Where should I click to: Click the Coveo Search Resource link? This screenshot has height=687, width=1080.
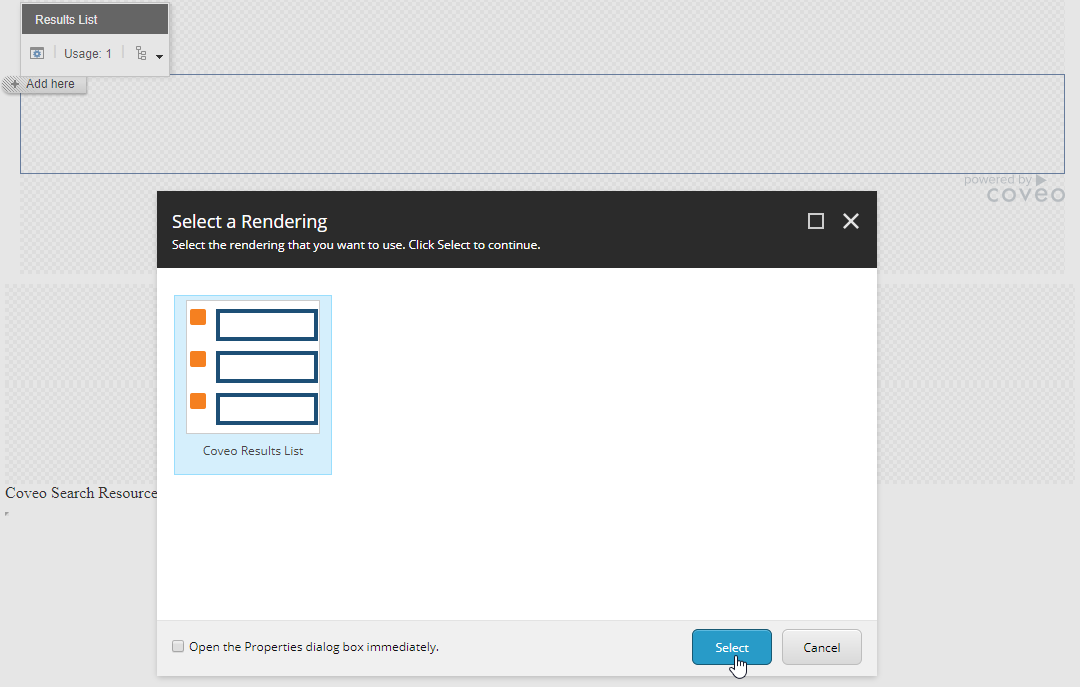(x=80, y=493)
